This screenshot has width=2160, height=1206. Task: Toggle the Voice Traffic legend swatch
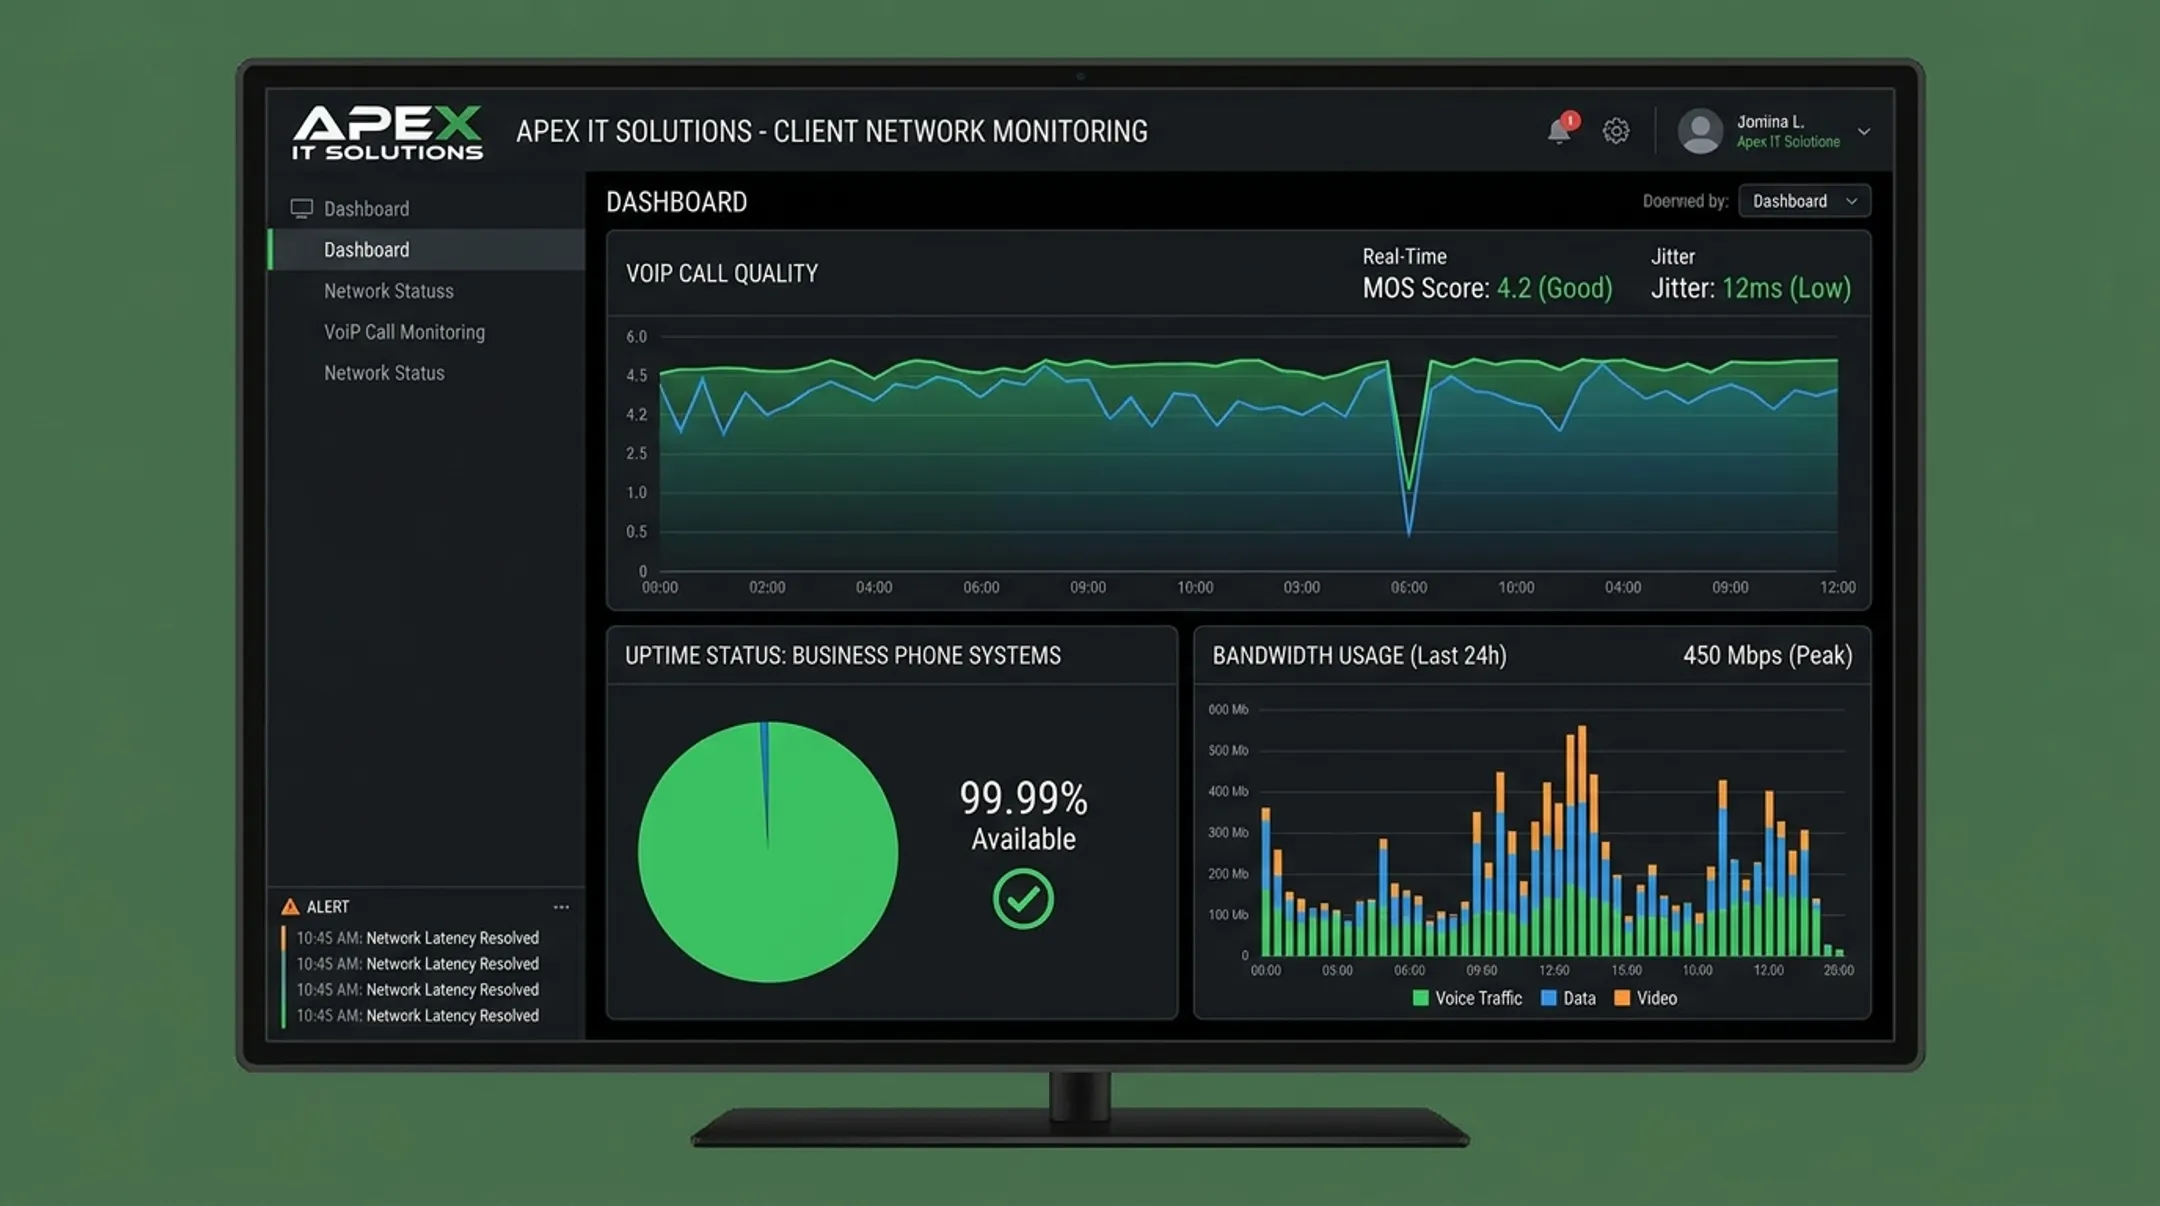[x=1420, y=998]
